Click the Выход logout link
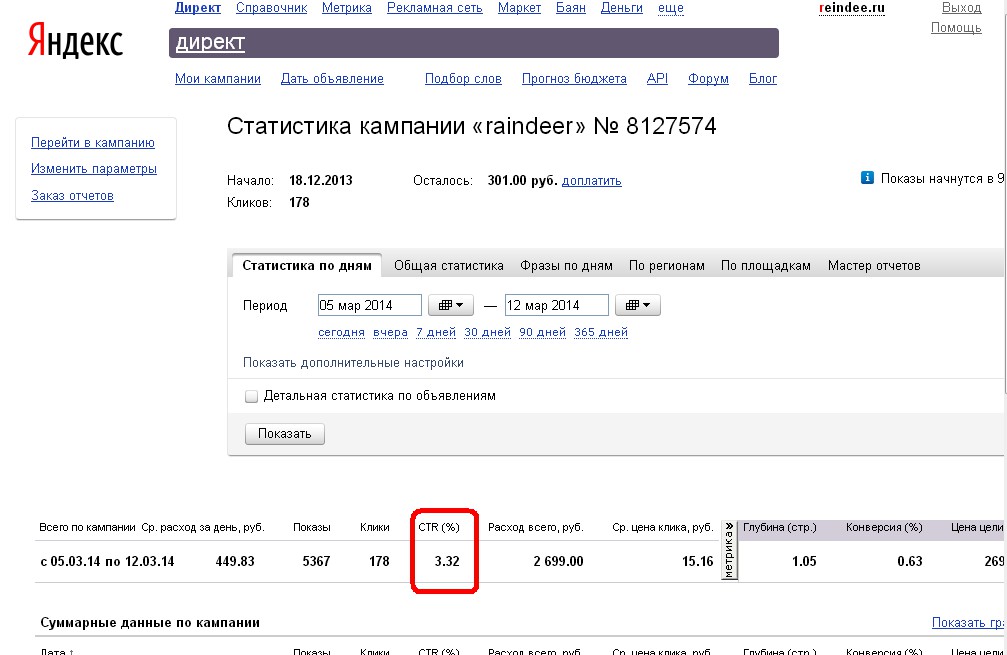 tap(961, 8)
